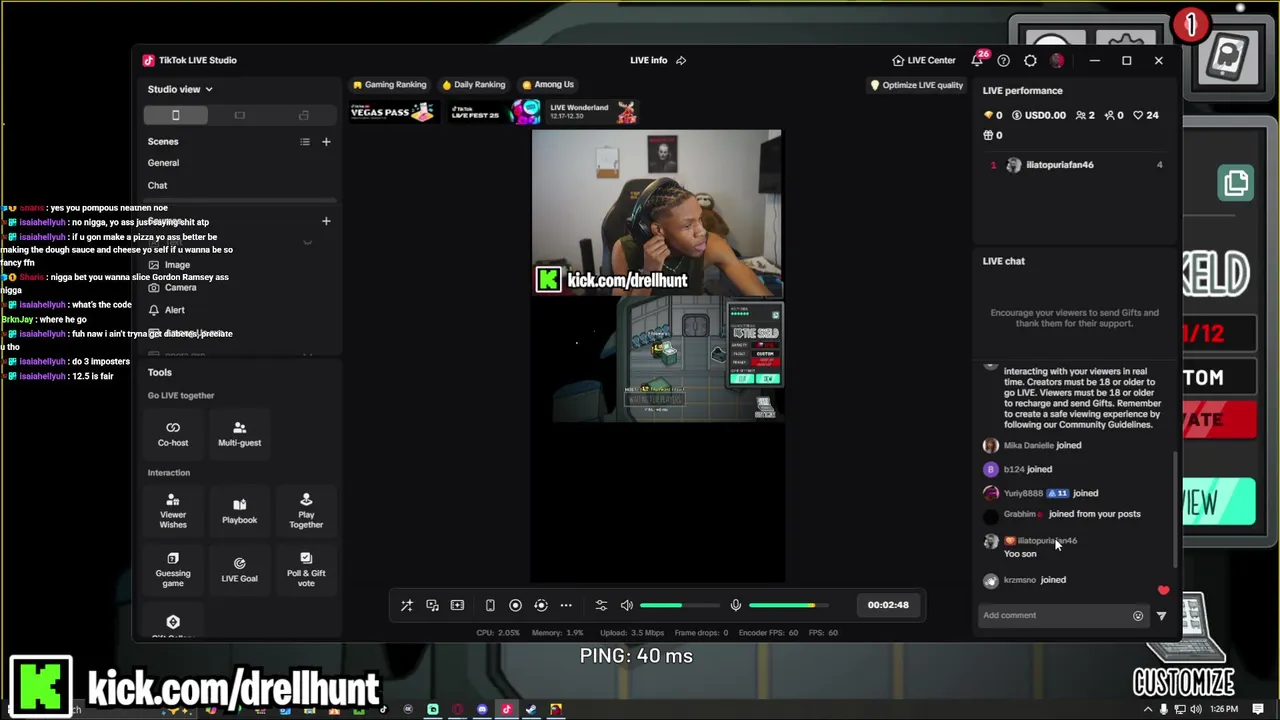Image resolution: width=1280 pixels, height=720 pixels.
Task: Open the Playbook tool
Action: pyautogui.click(x=239, y=511)
